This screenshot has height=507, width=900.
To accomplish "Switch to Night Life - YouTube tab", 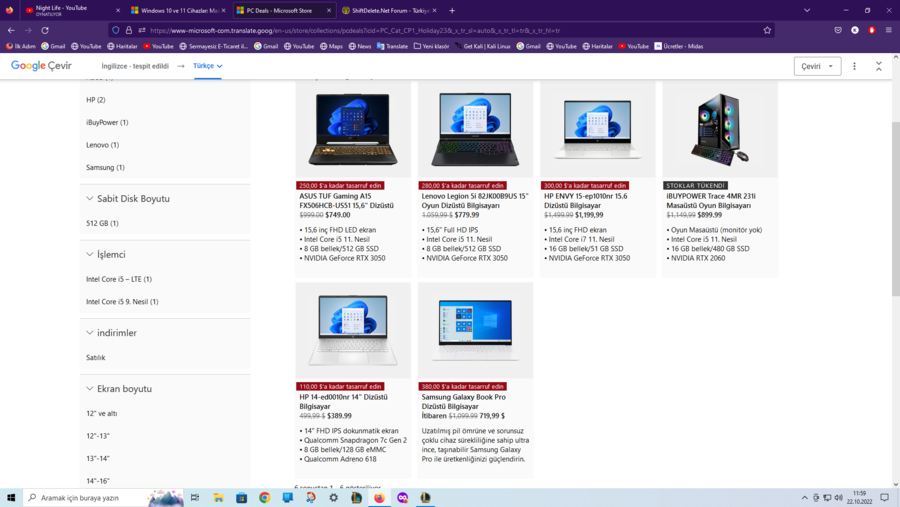I will [x=68, y=10].
